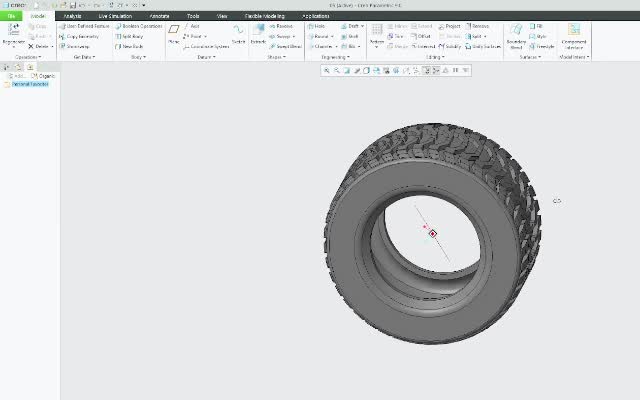Switch to the Model tab
The image size is (640, 400).
tap(38, 16)
